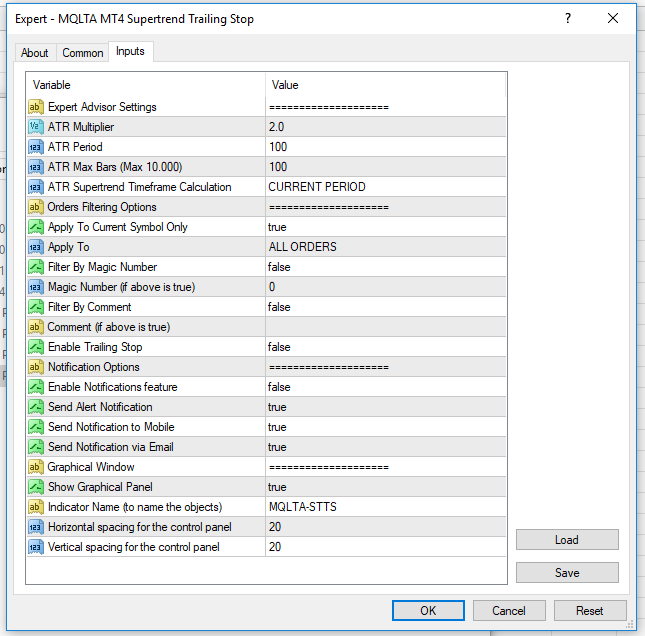645x636 pixels.
Task: Select the Expert Advisor Settings label
Action: coord(102,107)
